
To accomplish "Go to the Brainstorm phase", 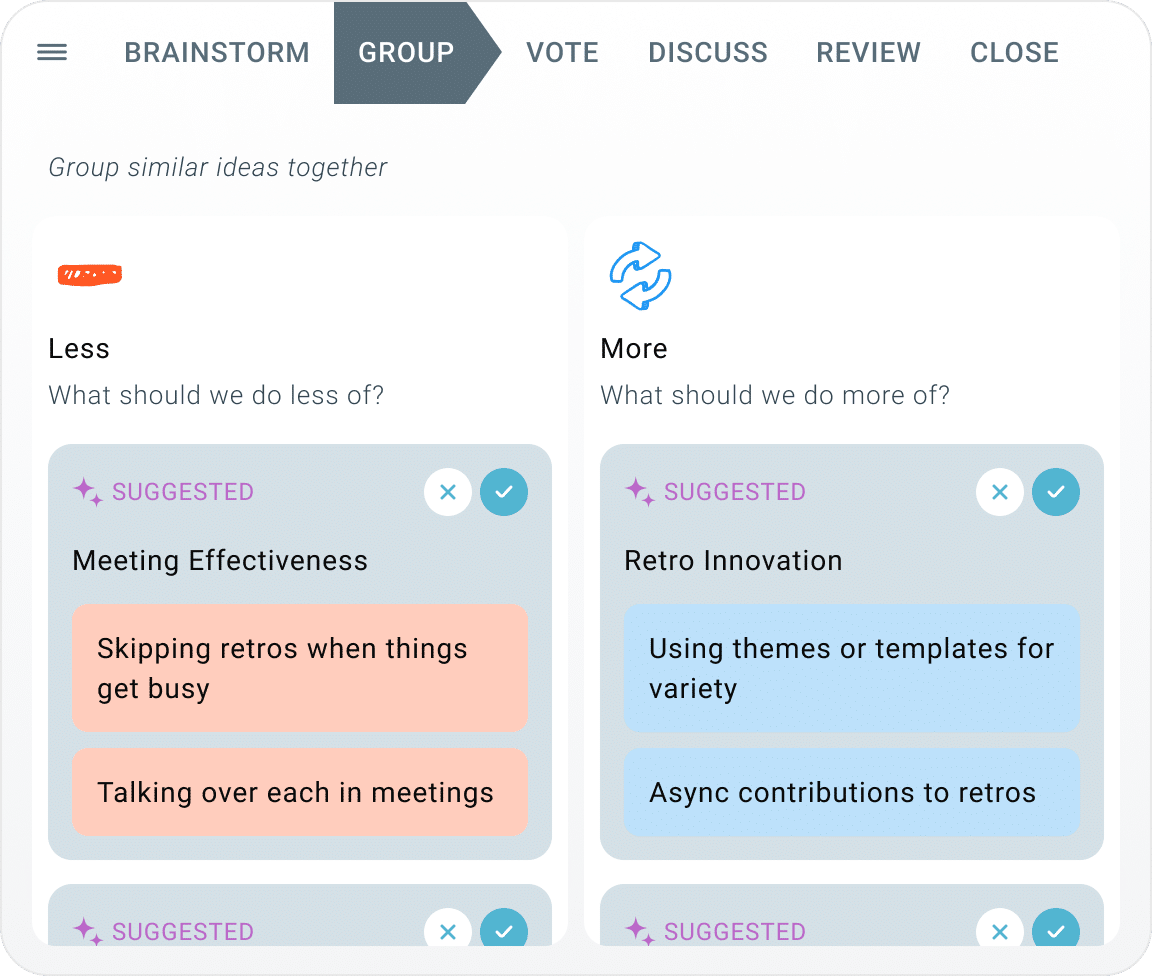I will [217, 53].
